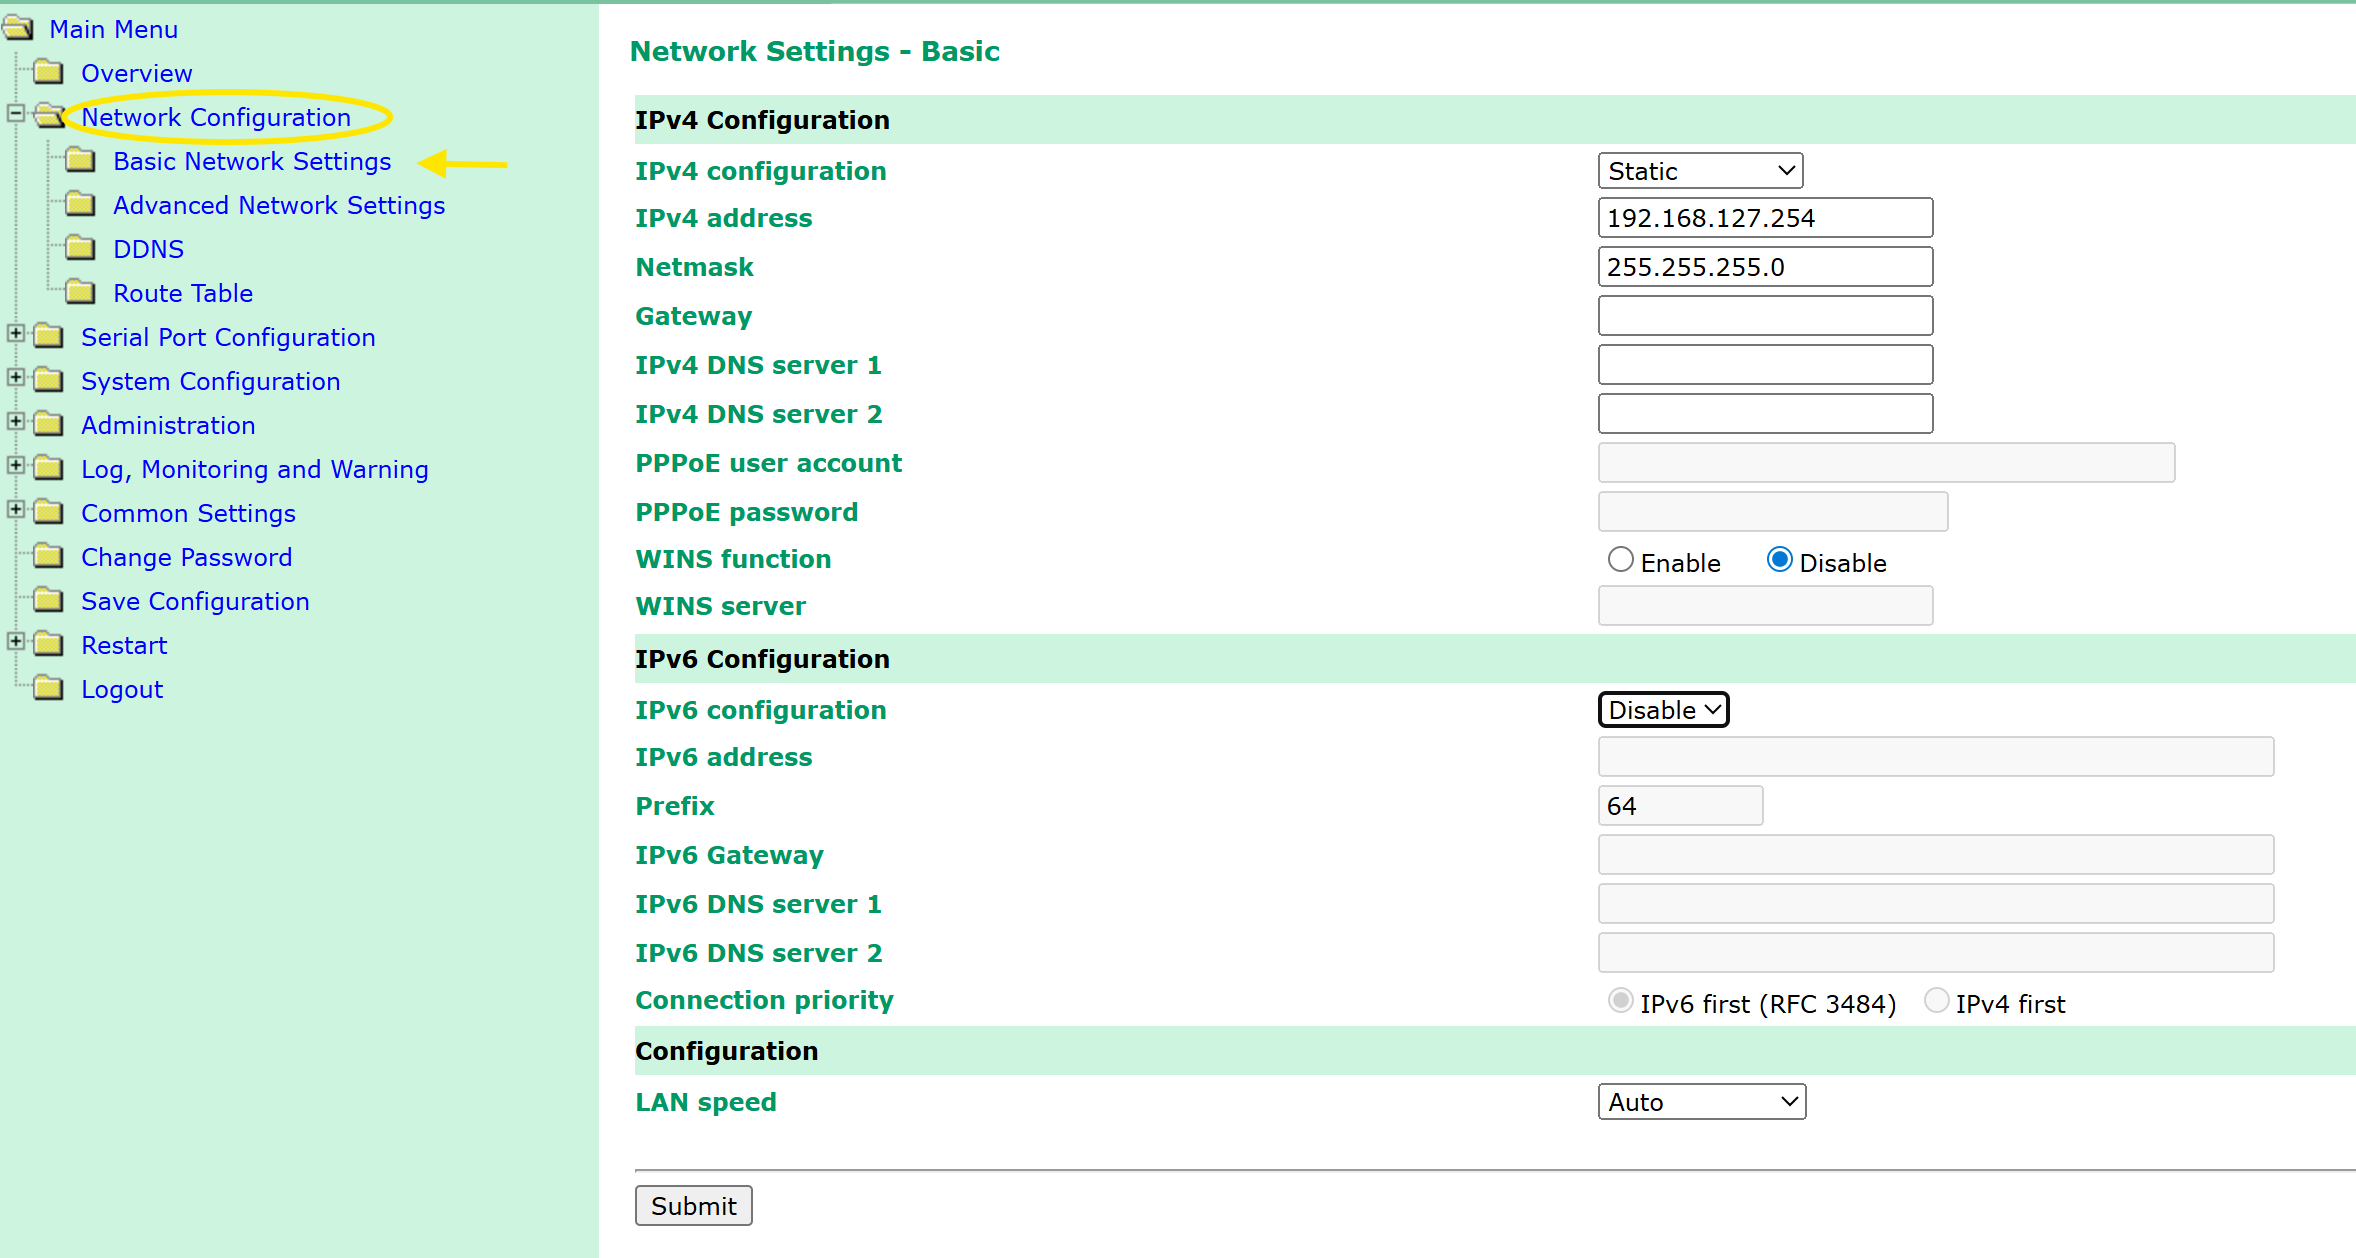Open the Basic Network Settings menu item
2356x1258 pixels.
pos(252,161)
